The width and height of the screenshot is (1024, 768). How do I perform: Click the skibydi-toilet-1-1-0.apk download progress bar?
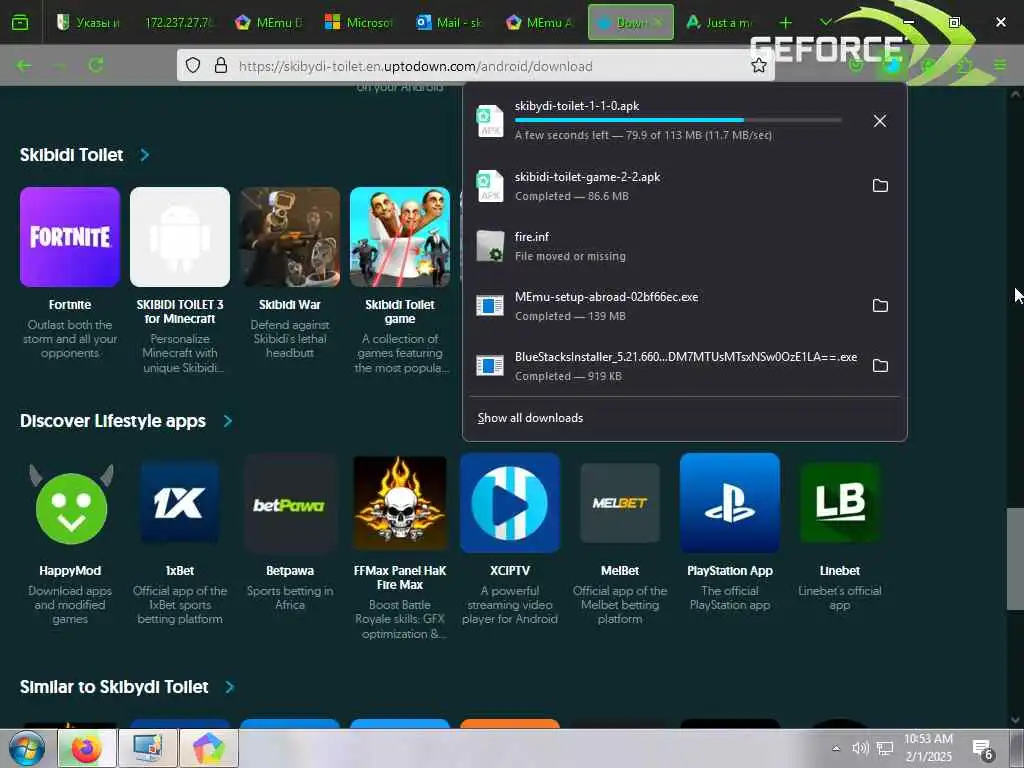point(678,120)
